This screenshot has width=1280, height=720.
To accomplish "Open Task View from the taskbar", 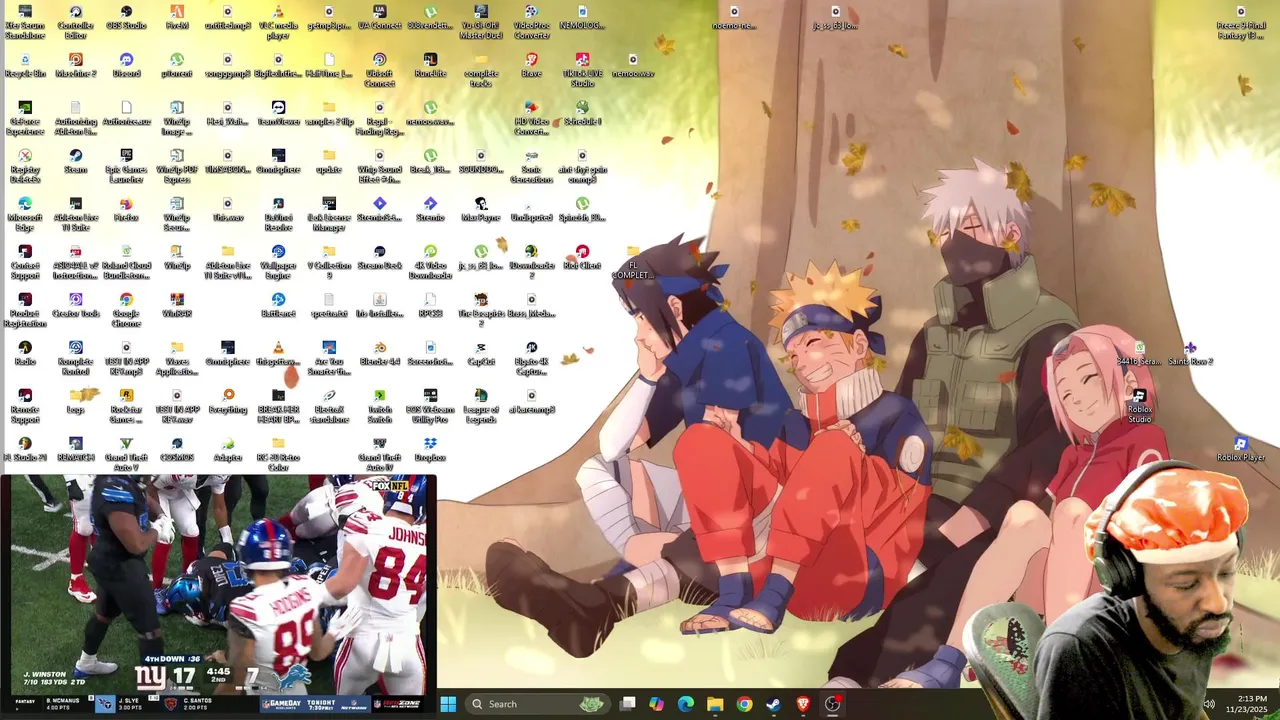I will pyautogui.click(x=627, y=704).
